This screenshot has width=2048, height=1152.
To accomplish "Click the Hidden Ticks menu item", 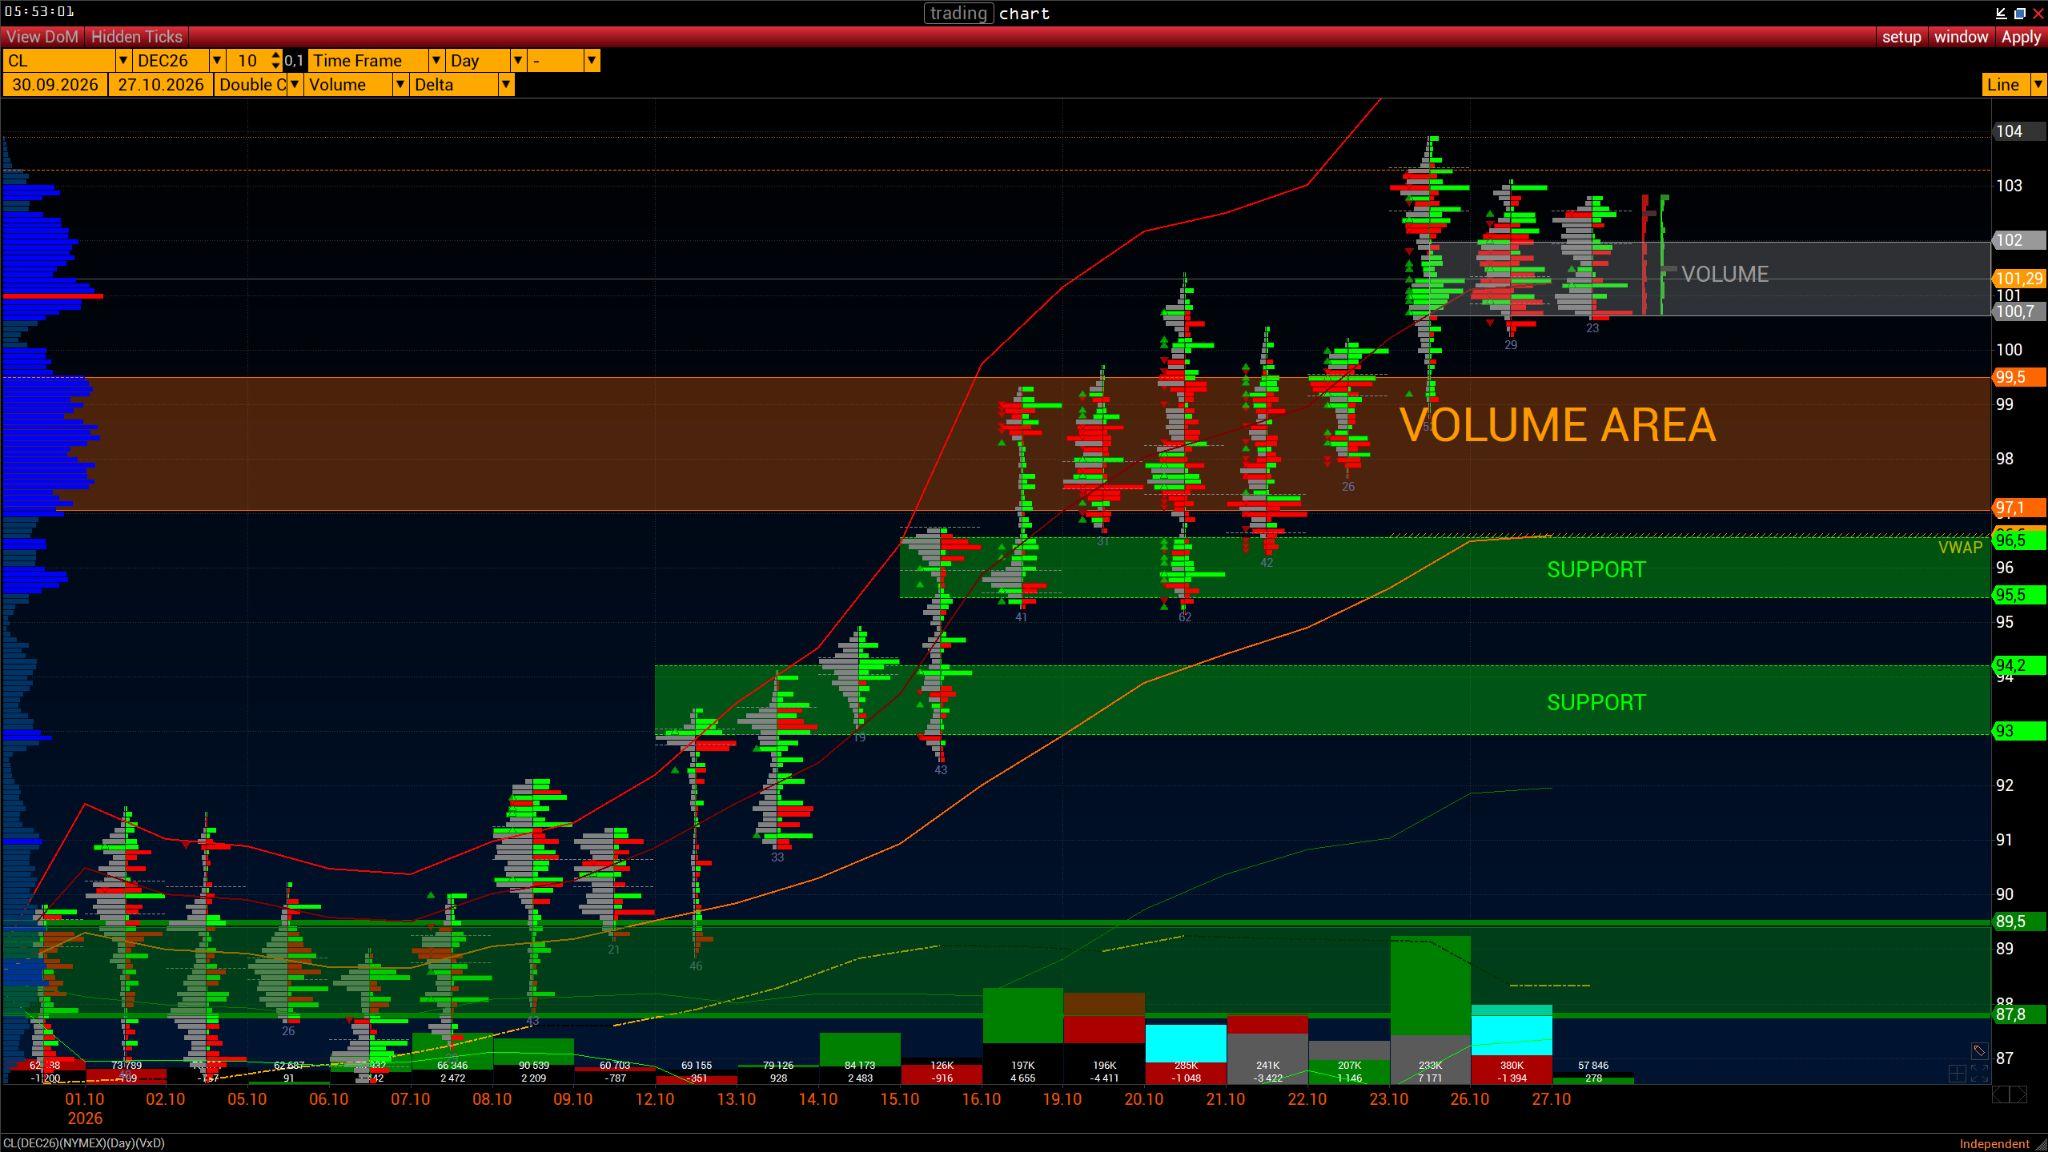I will tap(137, 37).
